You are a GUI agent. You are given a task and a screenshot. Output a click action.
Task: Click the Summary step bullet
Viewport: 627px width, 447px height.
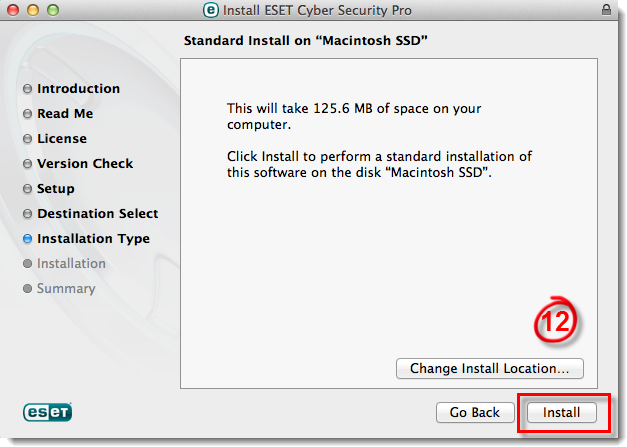(x=27, y=289)
